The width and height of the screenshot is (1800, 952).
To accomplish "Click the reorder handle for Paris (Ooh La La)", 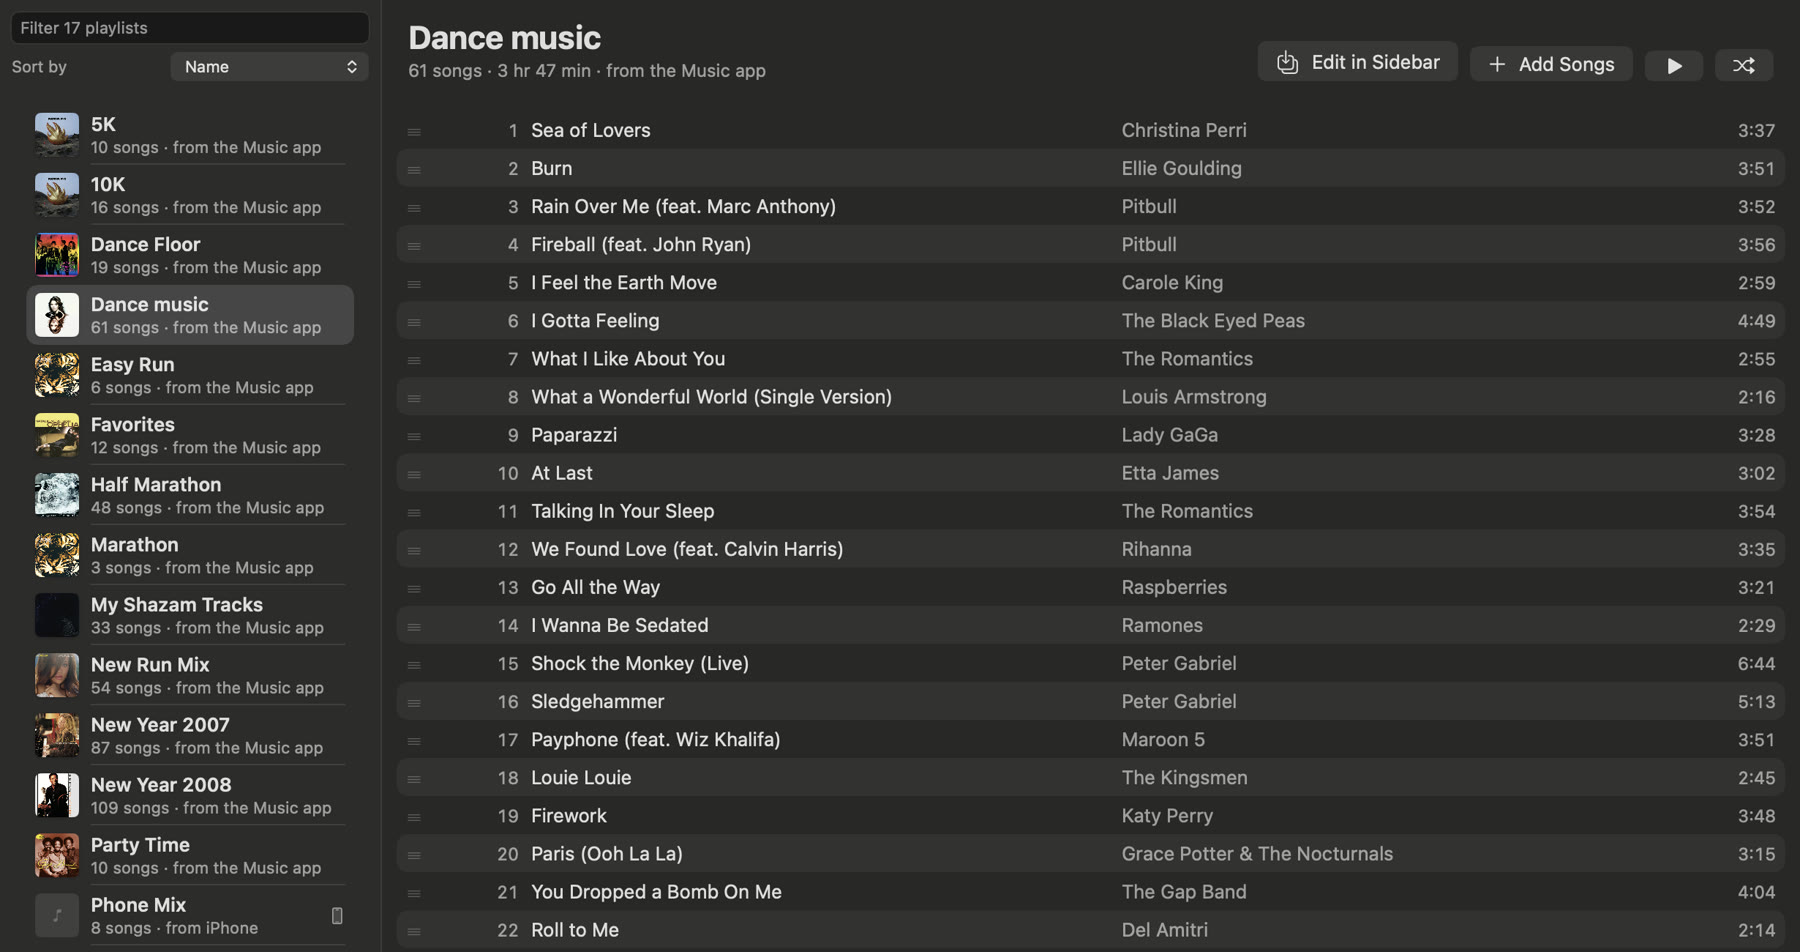I will [x=414, y=855].
